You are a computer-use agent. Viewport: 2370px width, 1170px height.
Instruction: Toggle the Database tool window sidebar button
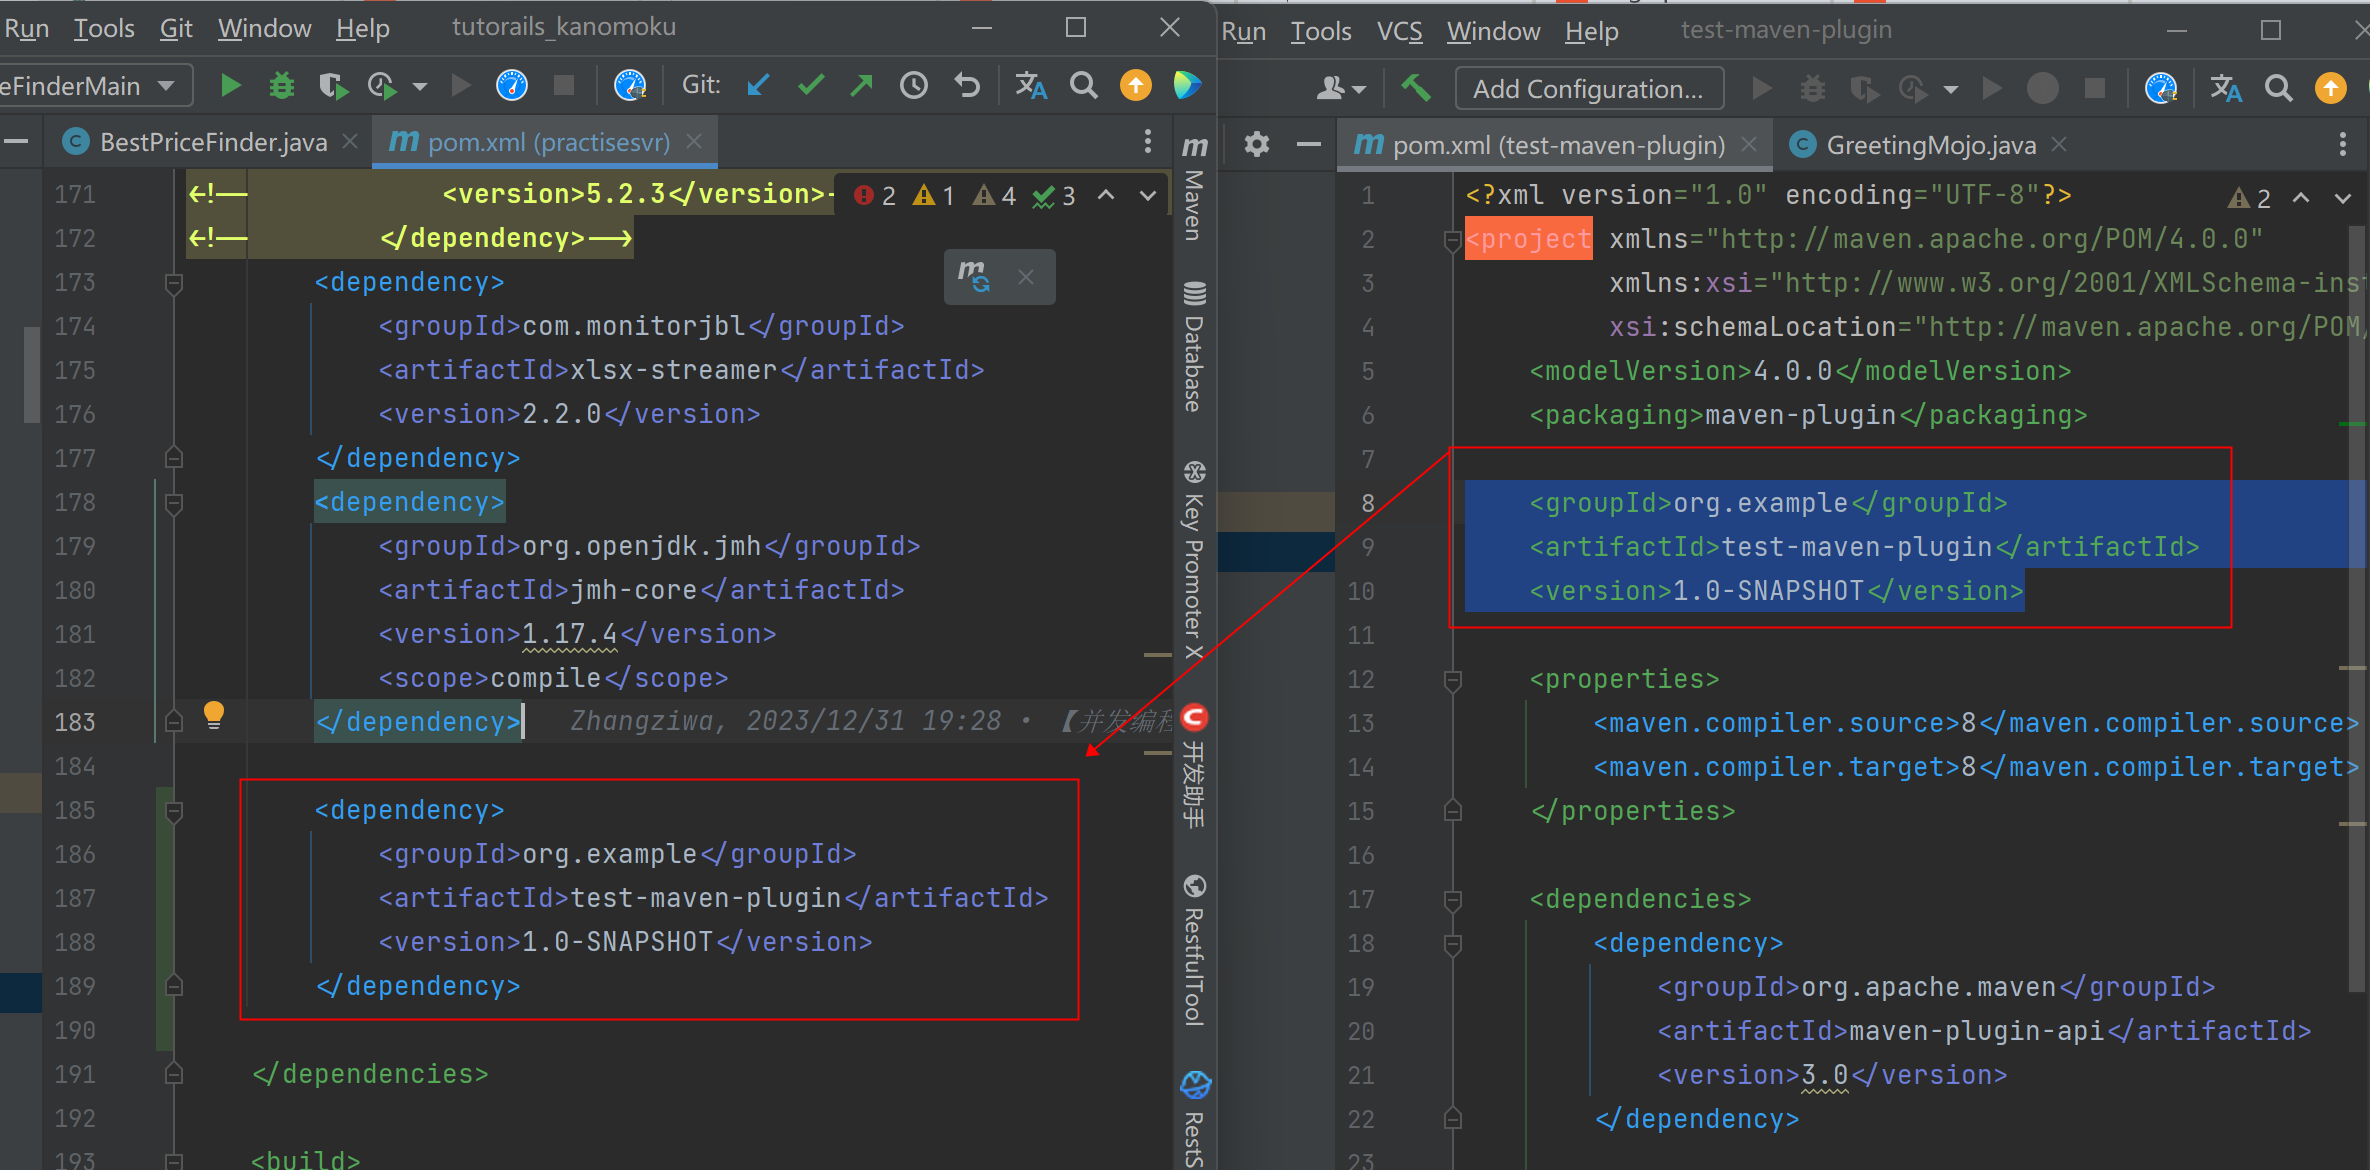(1194, 347)
